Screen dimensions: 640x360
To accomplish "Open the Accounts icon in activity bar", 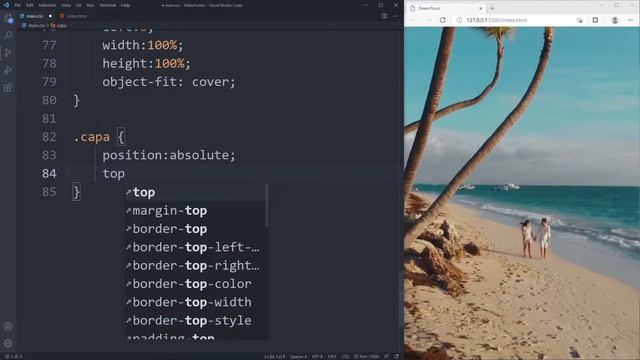I will click(8, 326).
